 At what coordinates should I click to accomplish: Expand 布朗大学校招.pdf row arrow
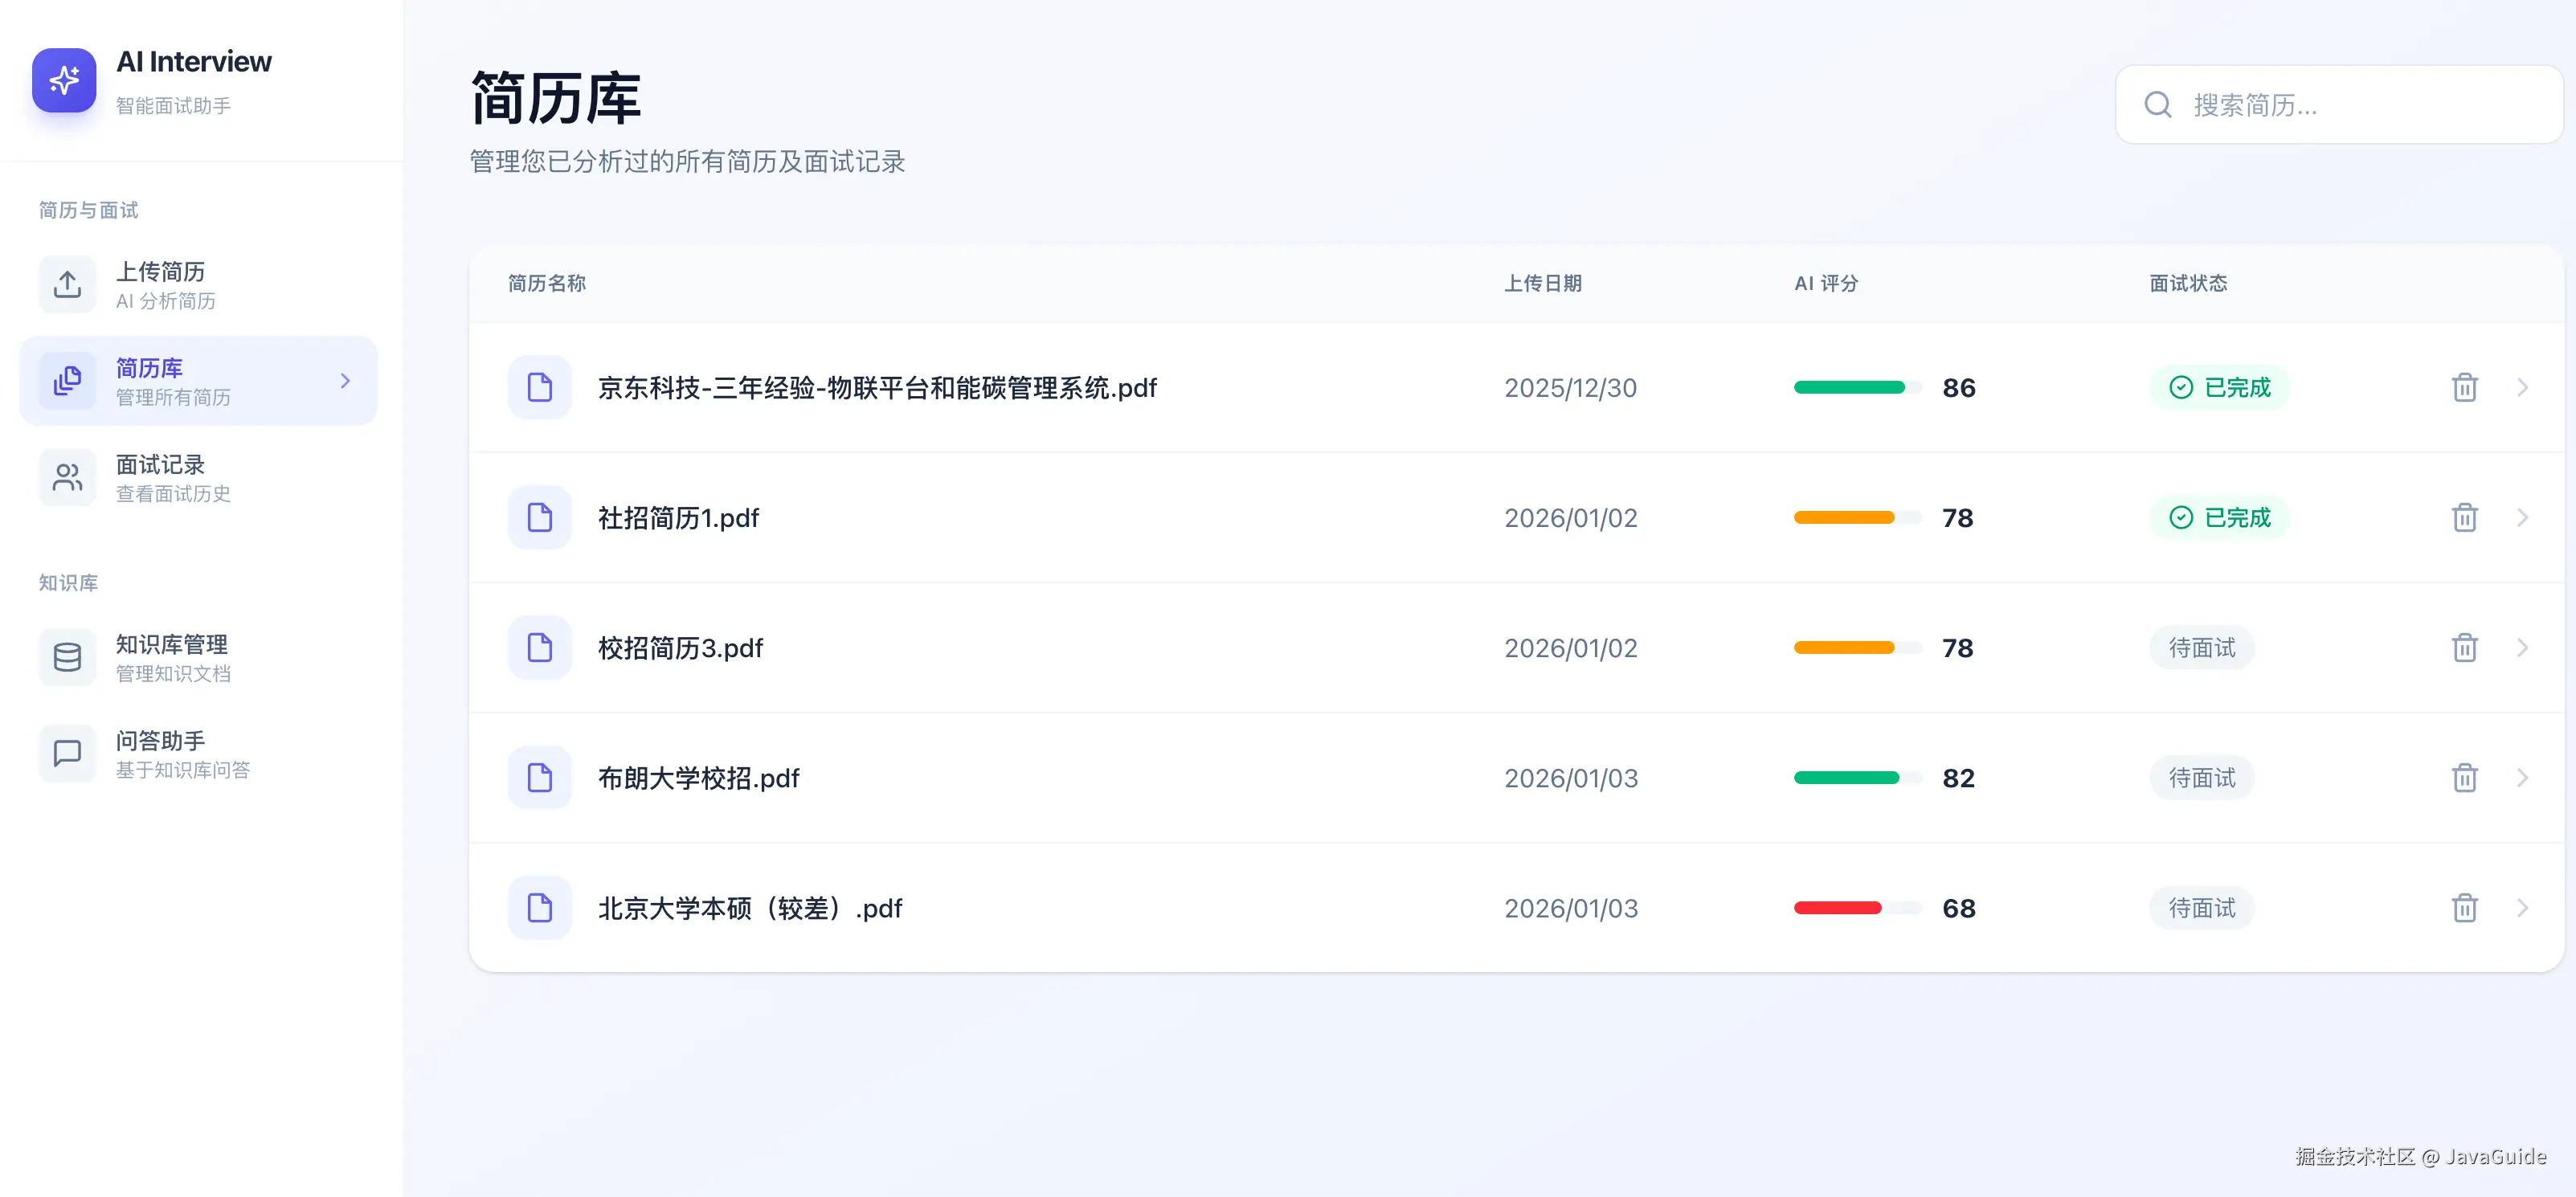click(x=2523, y=777)
